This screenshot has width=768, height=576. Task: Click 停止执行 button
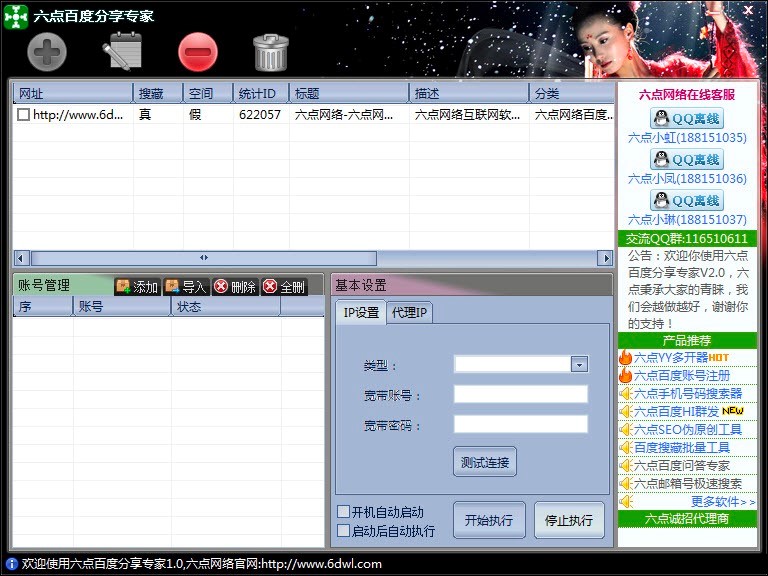(x=569, y=520)
